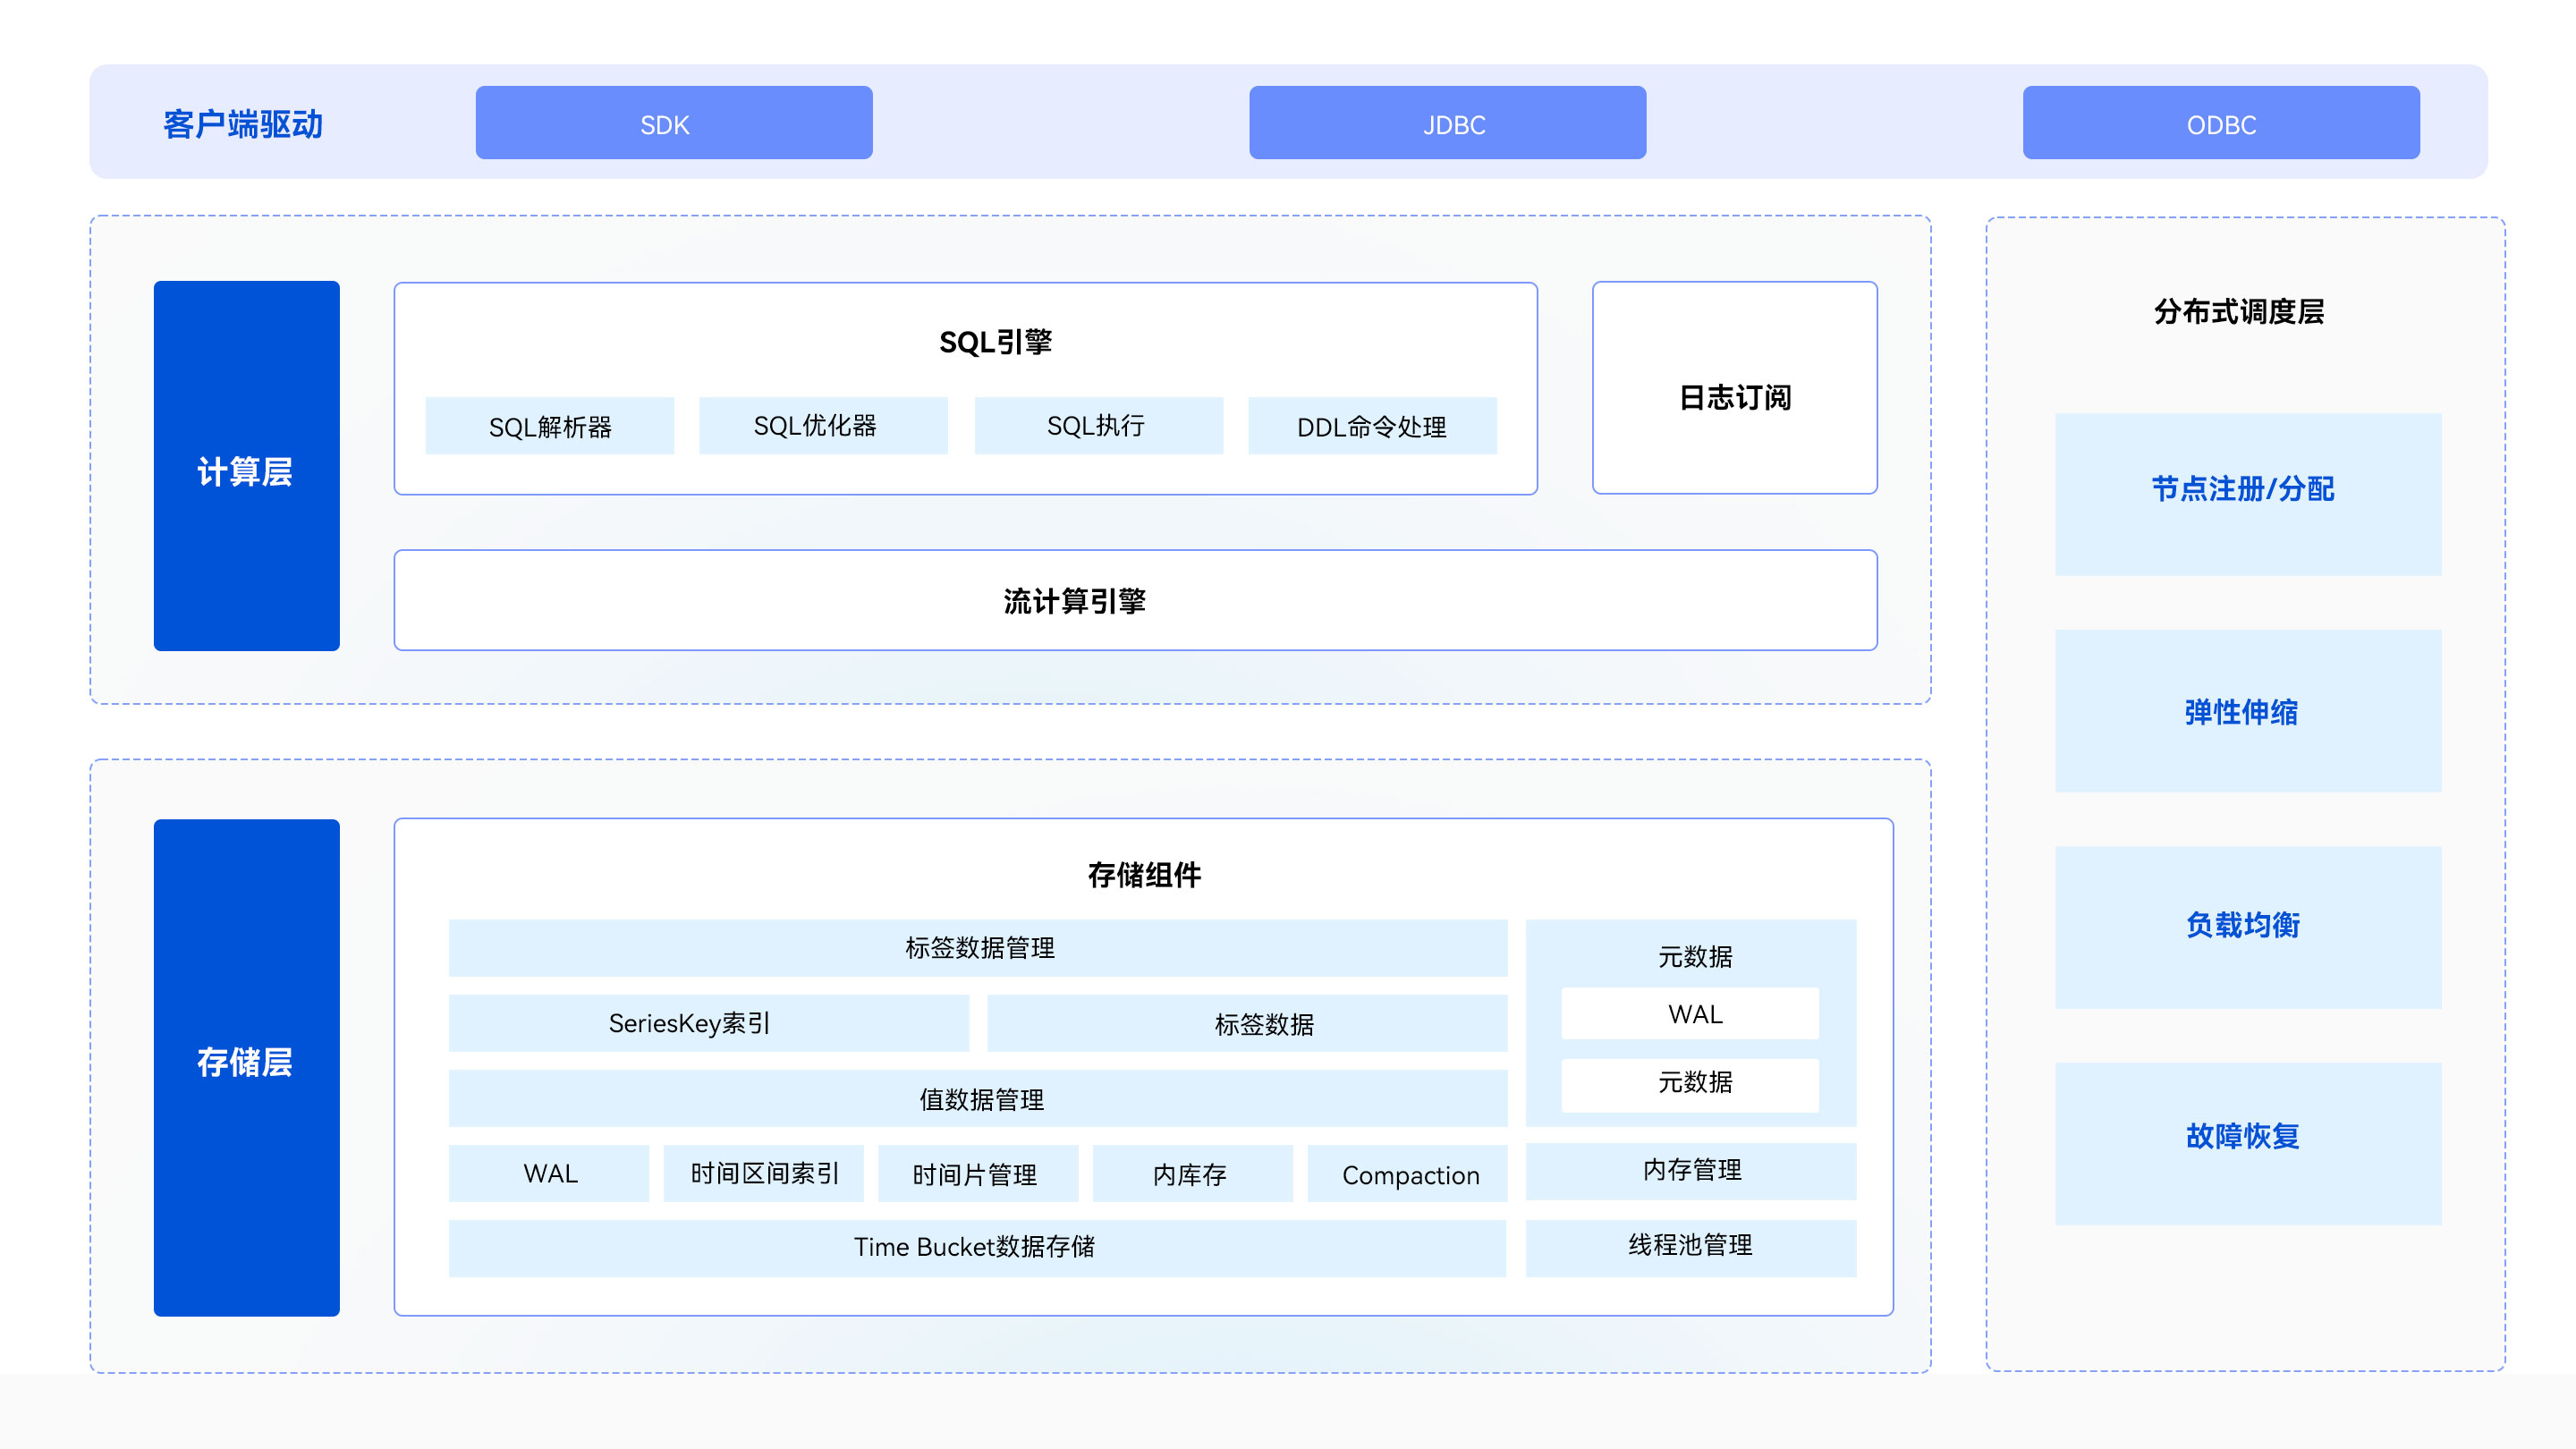Select the 流计算引擎 panel
This screenshot has height=1449, width=2576.
1135,600
